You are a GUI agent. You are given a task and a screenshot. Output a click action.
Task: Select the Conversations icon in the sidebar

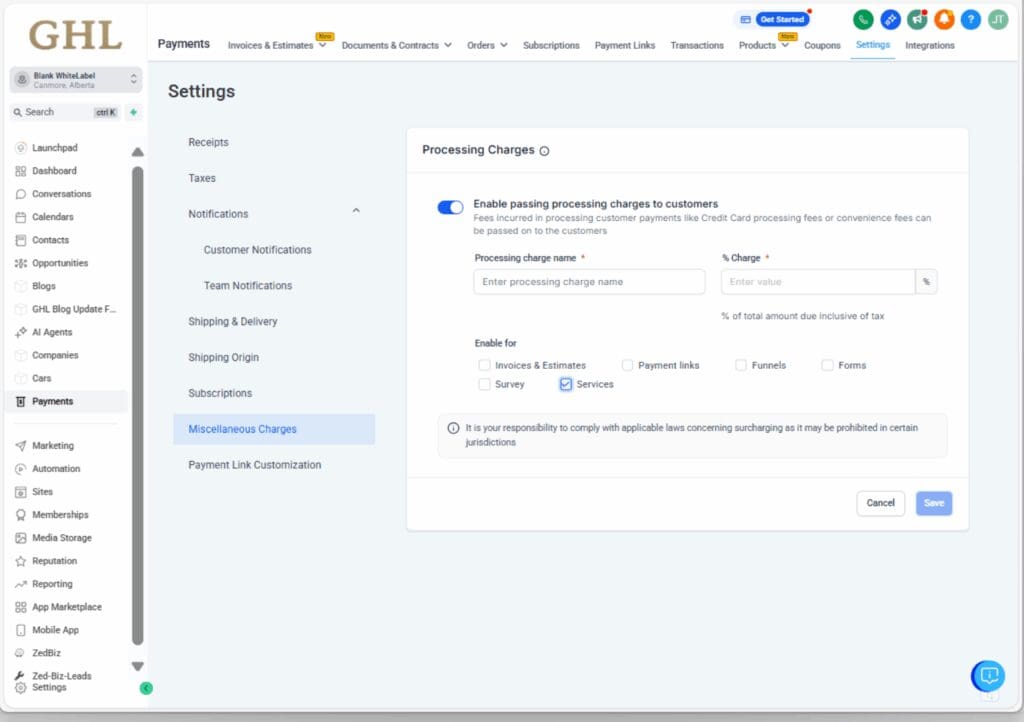click(x=22, y=194)
